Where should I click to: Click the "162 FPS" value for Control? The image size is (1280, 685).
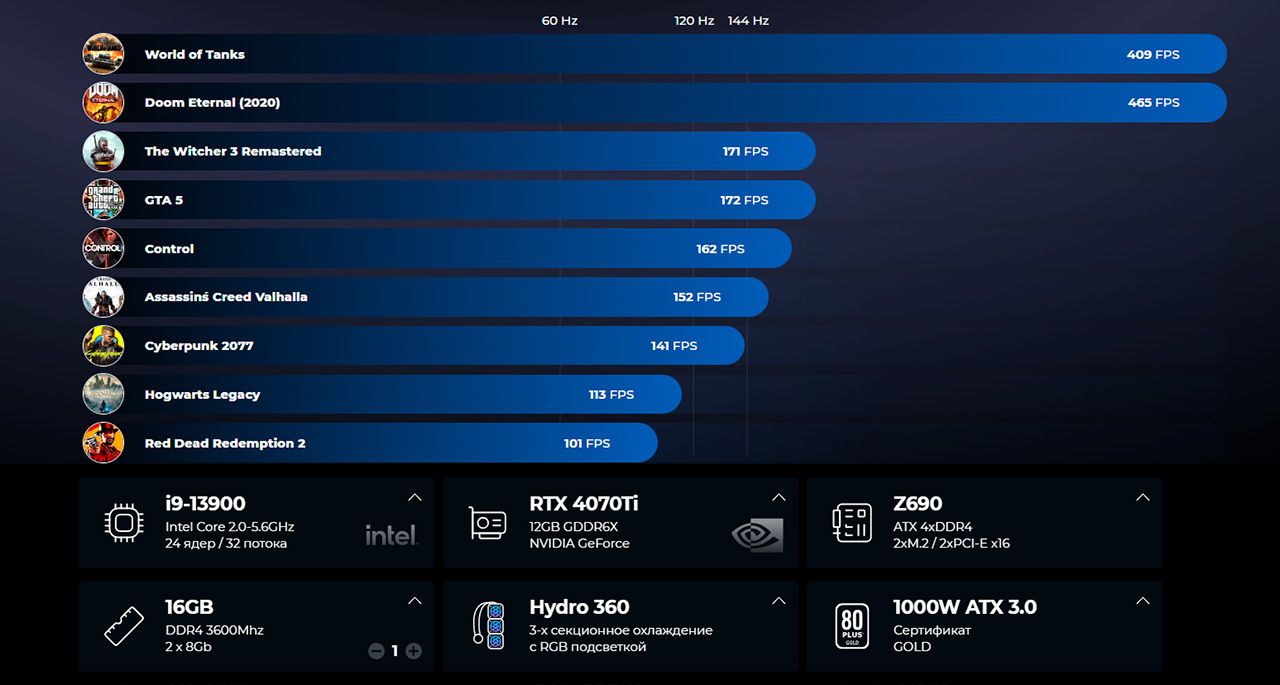coord(721,249)
